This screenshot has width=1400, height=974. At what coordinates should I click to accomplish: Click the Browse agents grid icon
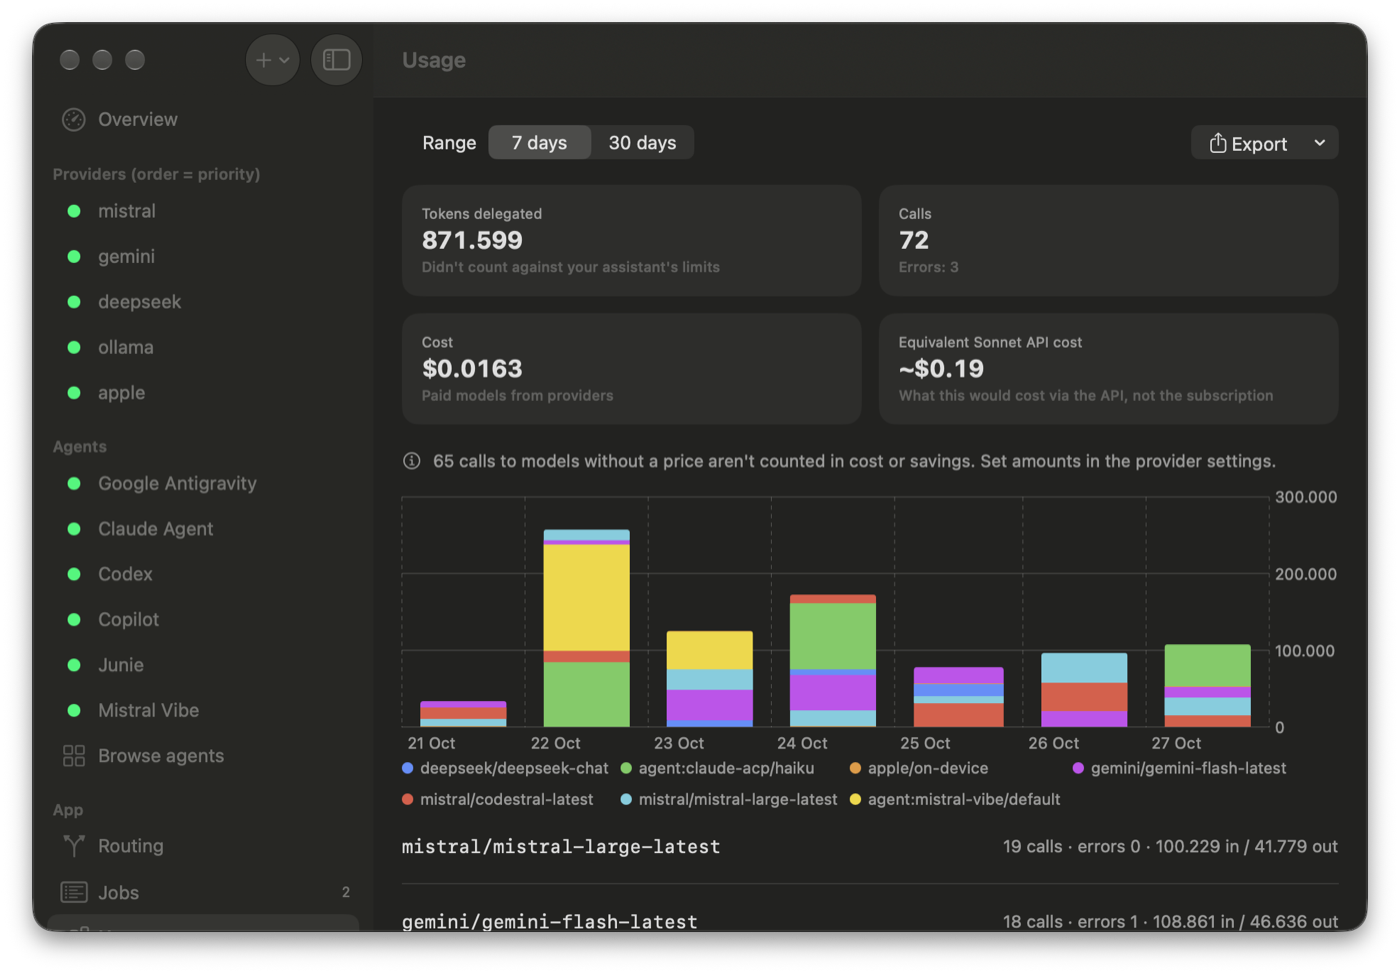pos(74,756)
